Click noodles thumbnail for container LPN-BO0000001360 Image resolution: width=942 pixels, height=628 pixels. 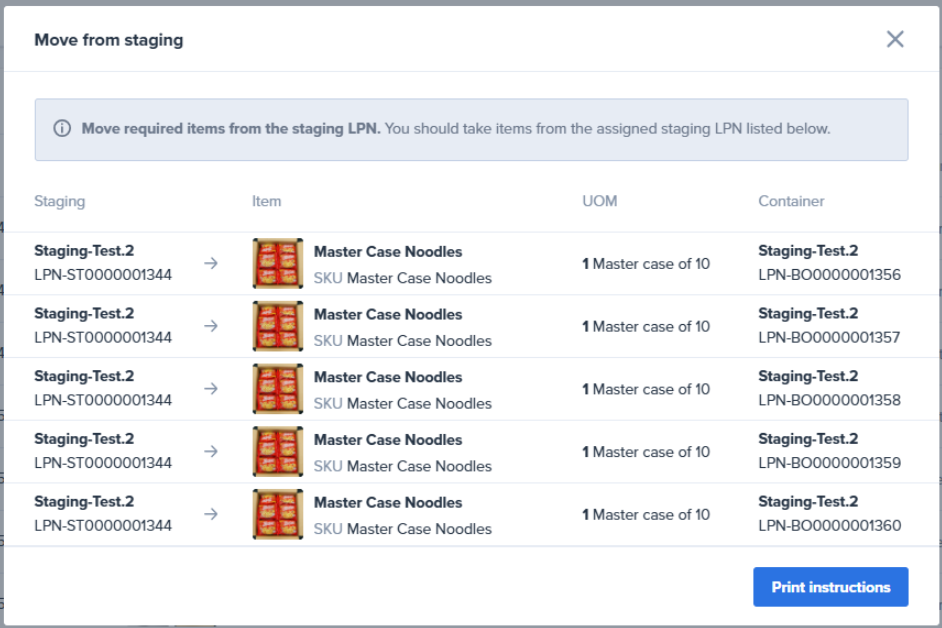click(278, 515)
